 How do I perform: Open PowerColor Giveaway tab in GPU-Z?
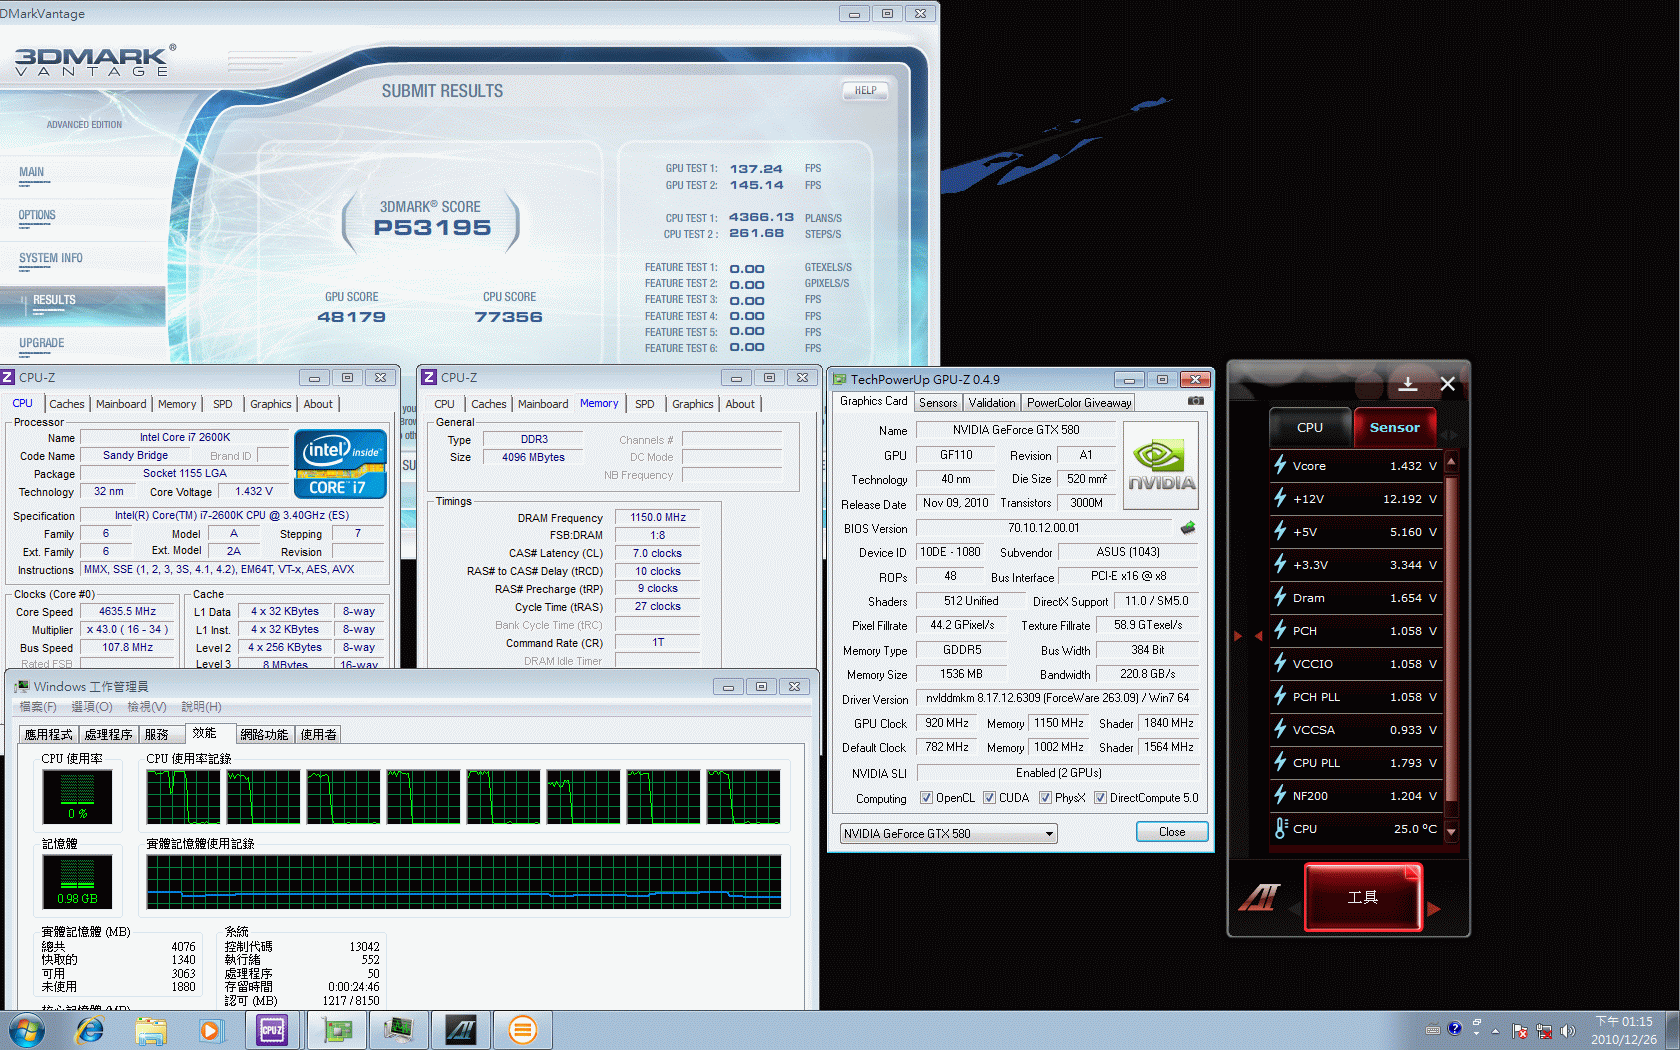tap(1079, 402)
